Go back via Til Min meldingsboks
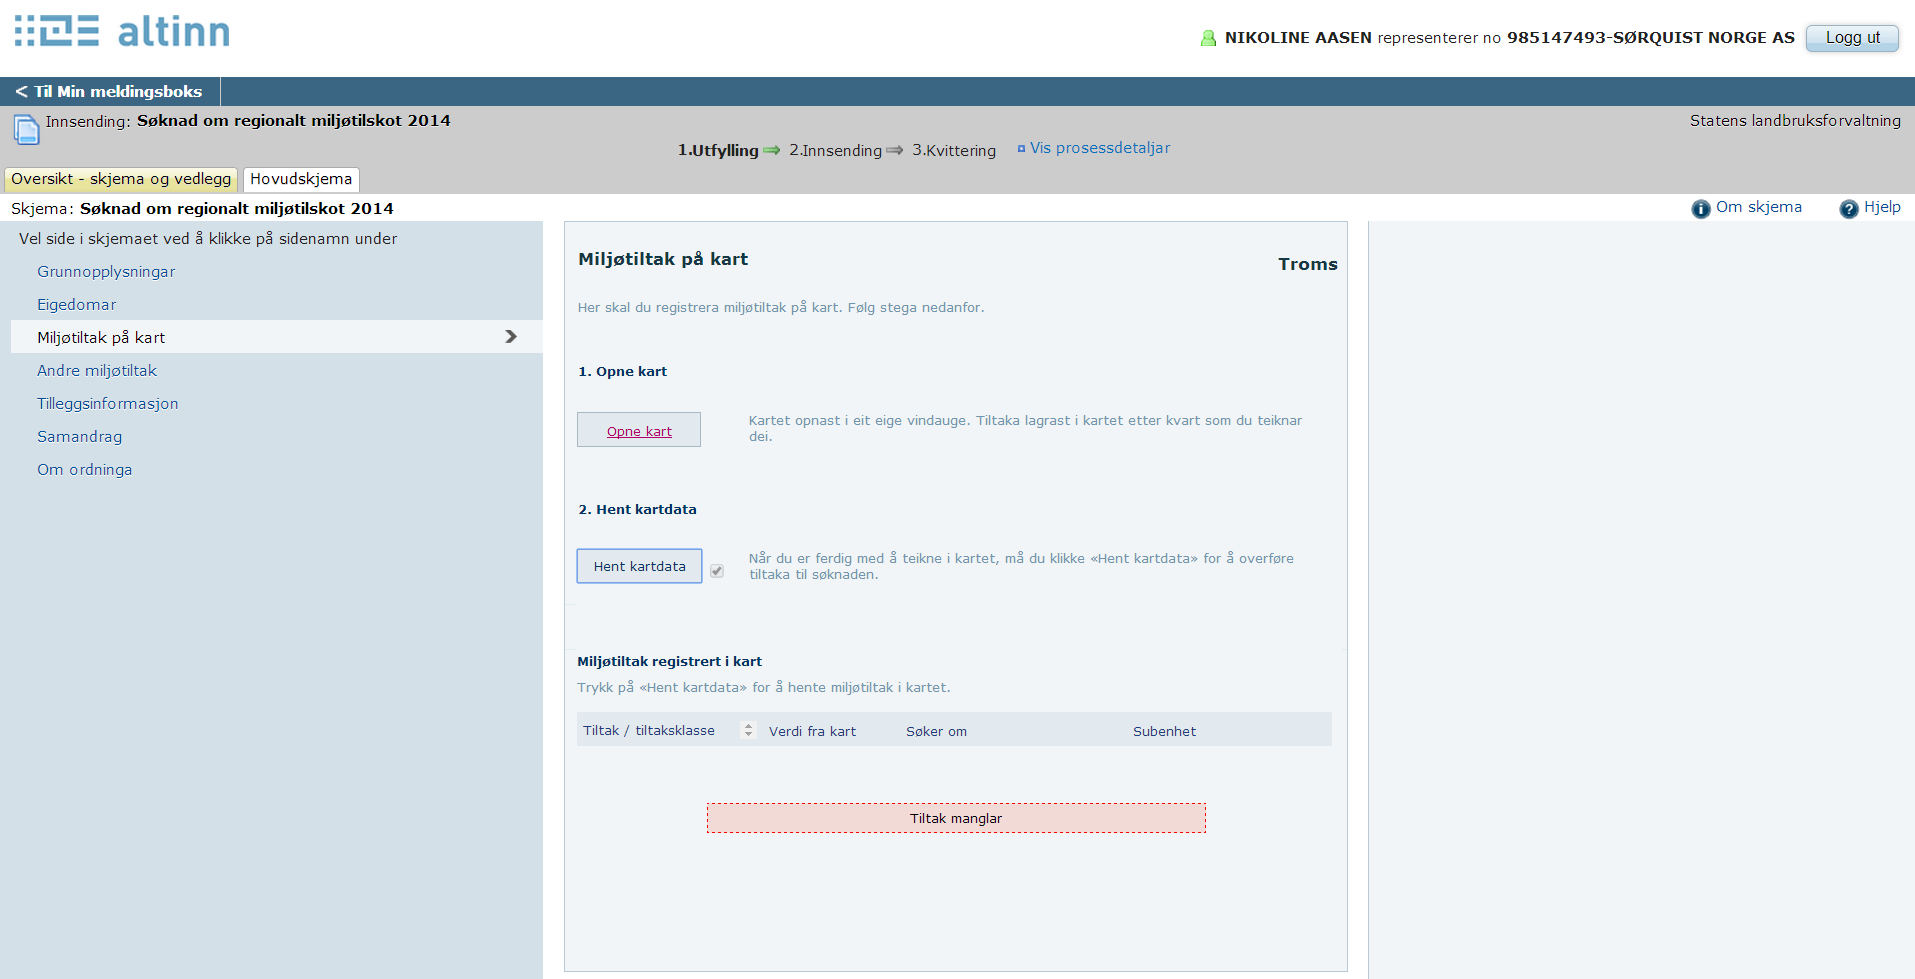 [x=109, y=91]
